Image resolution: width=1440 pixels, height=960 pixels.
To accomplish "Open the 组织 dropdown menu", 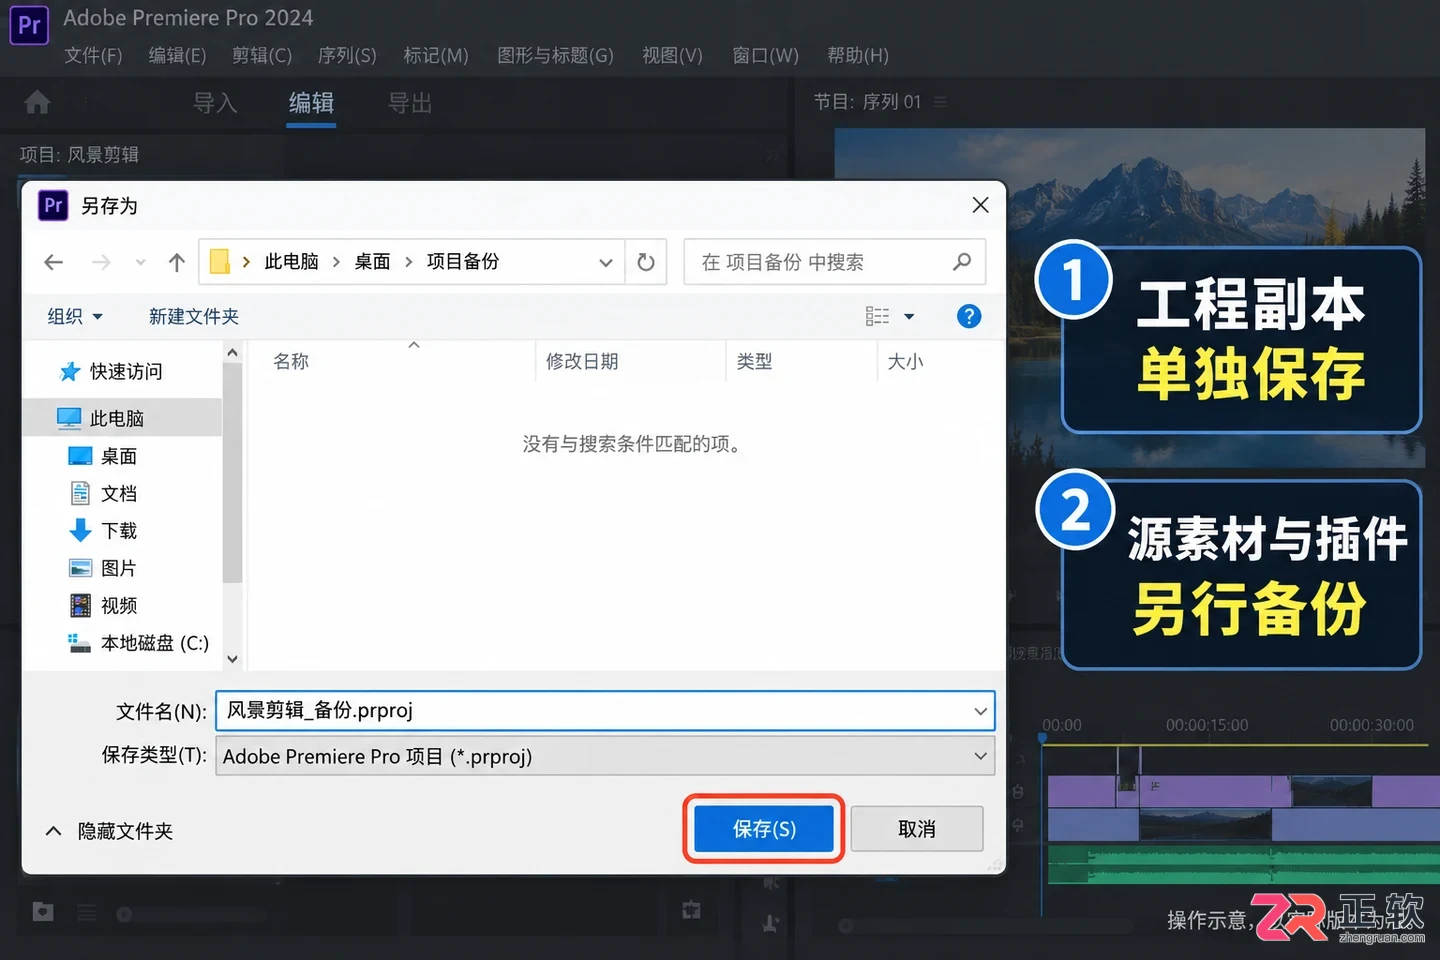I will [75, 316].
